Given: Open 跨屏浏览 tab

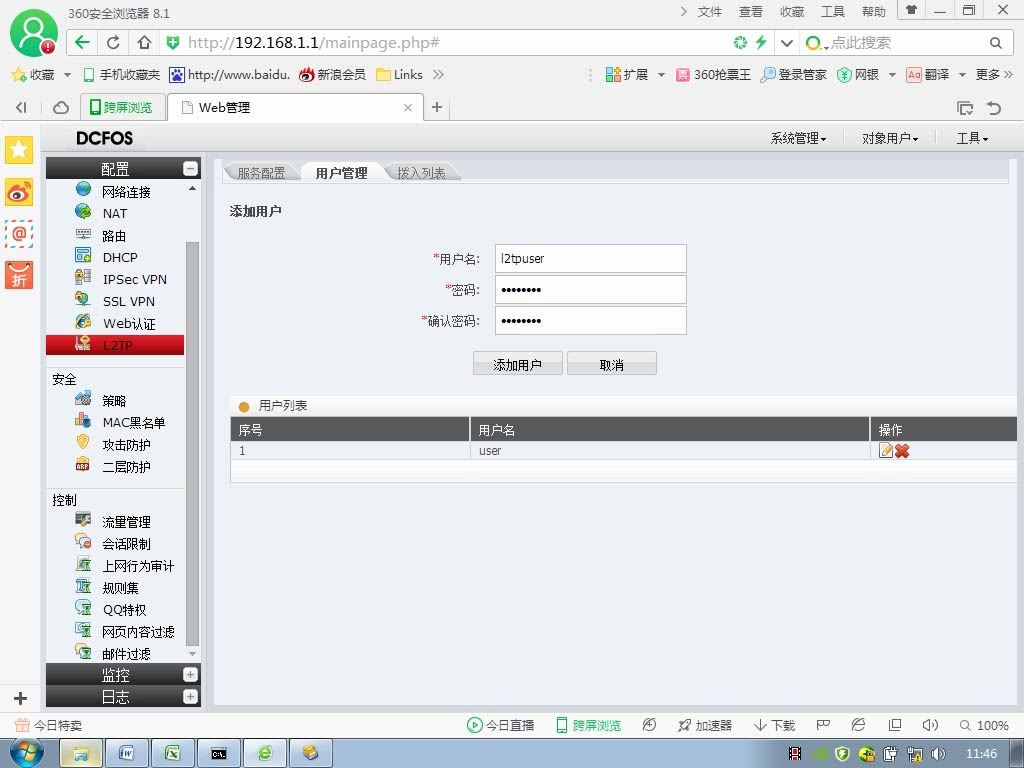Looking at the screenshot, I should (122, 107).
